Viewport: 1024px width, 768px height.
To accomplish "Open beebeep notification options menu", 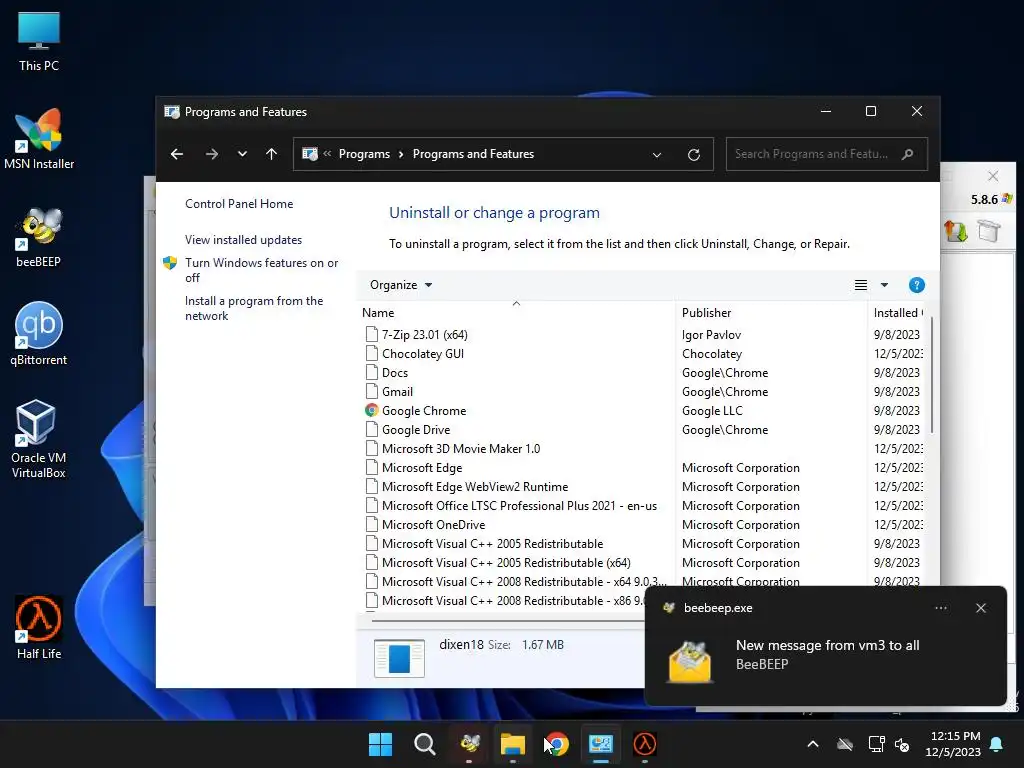I will (x=940, y=608).
